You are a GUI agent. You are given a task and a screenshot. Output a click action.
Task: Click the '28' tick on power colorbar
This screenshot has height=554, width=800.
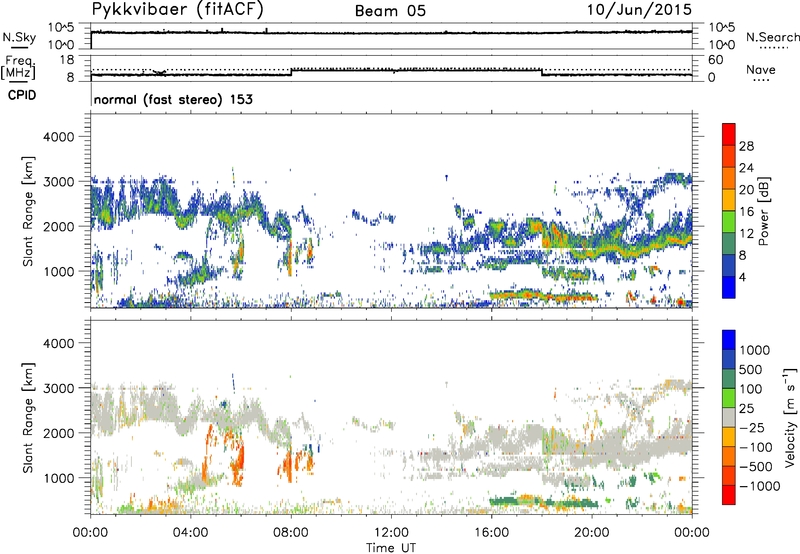point(746,146)
